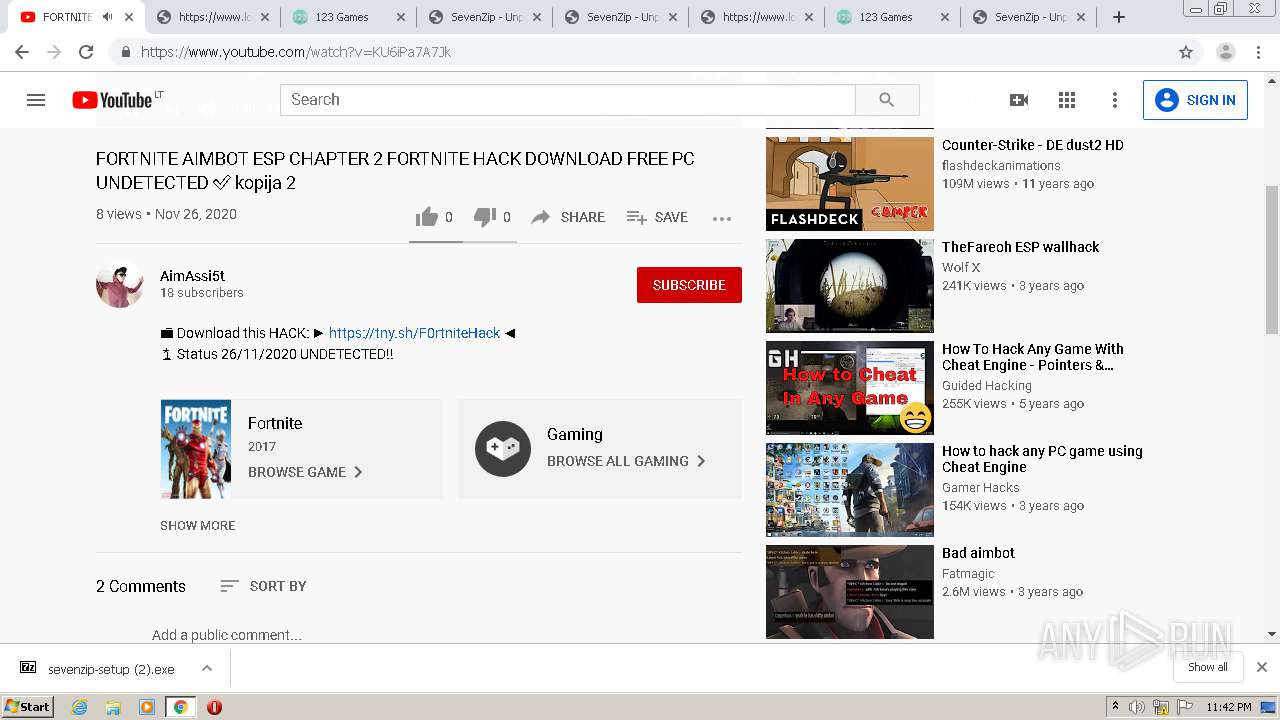
Task: Open the AimAssi5t channel avatar
Action: pos(120,284)
